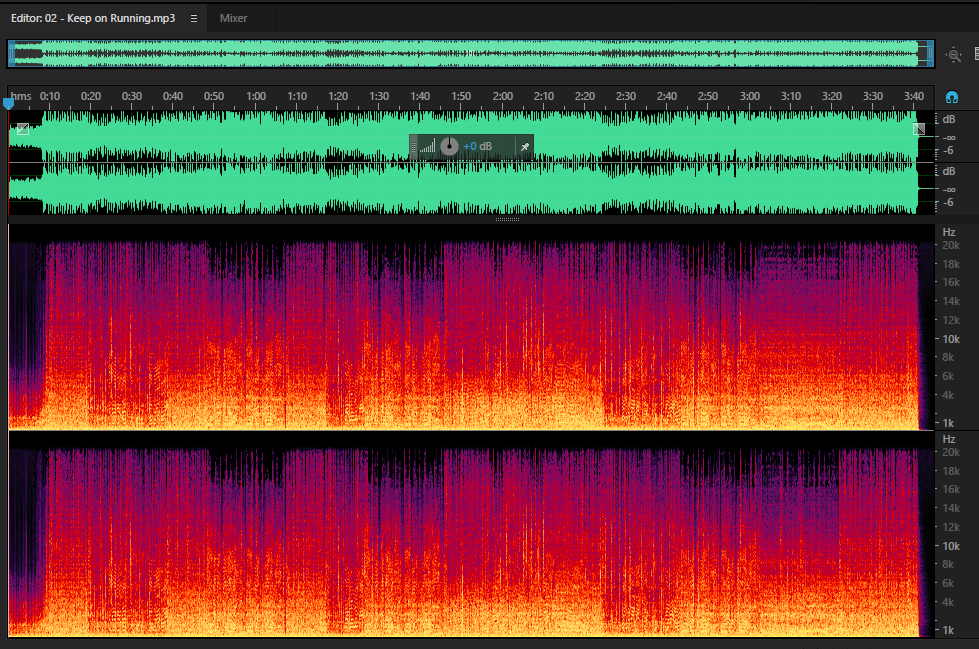Click the upper channel waveform display

pyautogui.click(x=471, y=137)
